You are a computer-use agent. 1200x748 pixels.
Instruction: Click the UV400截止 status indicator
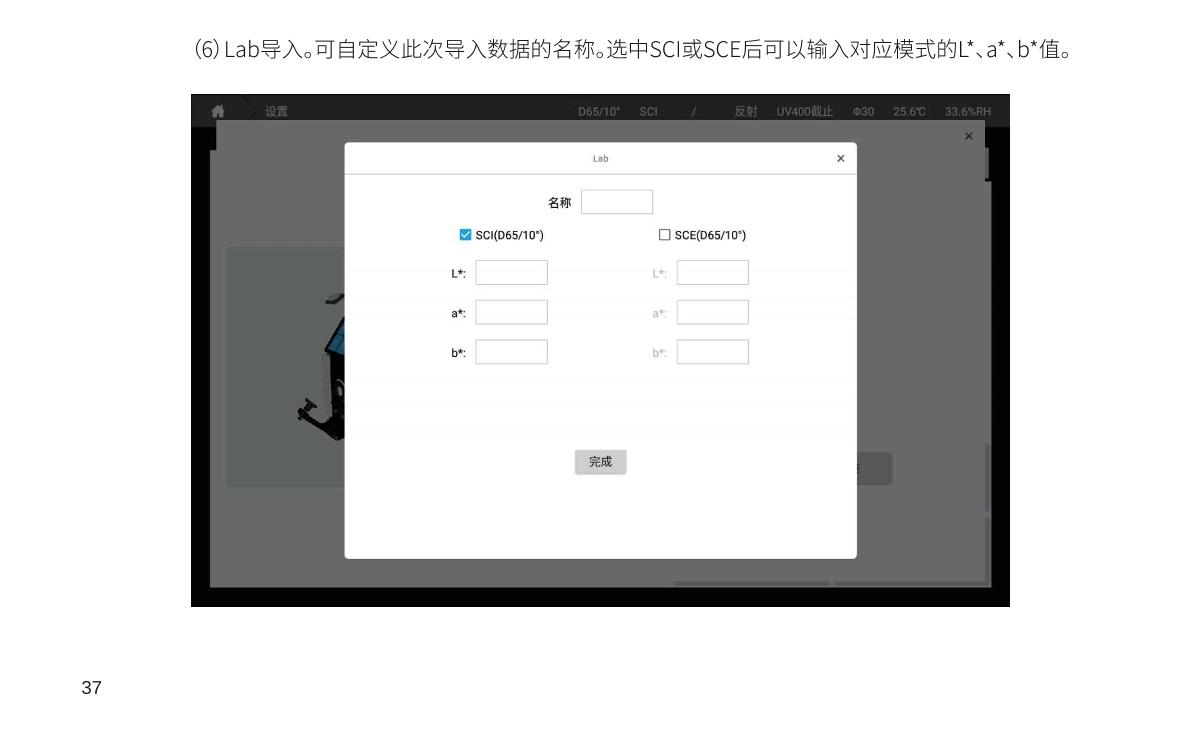(804, 111)
